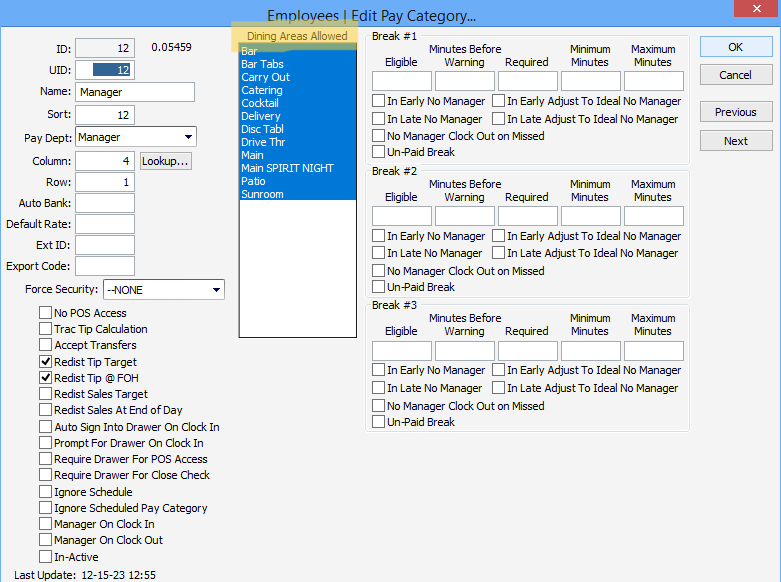781x582 pixels.
Task: Click Break #3 Minimum Minutes field
Action: tap(591, 351)
